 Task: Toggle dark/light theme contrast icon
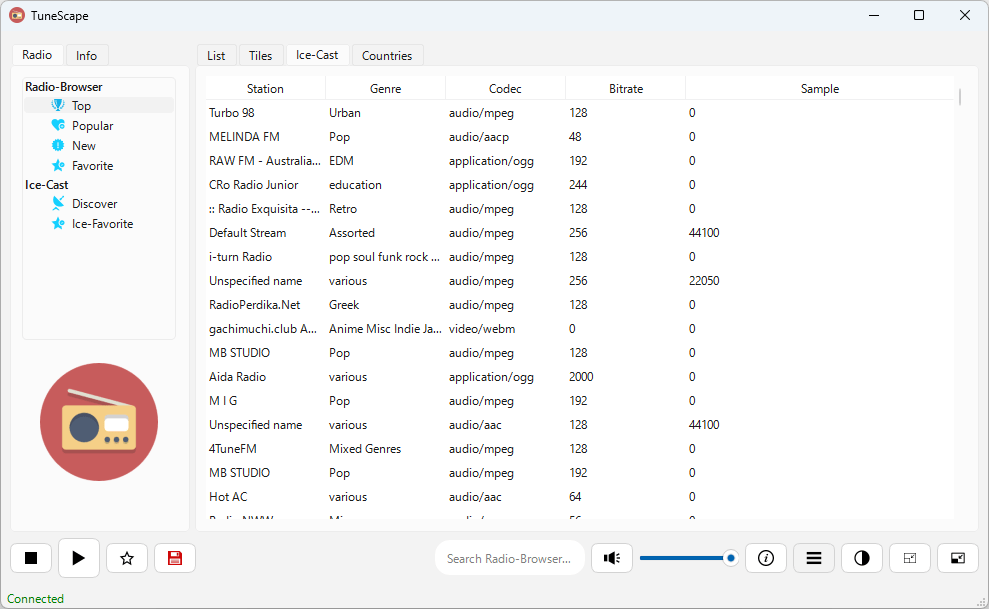click(x=862, y=558)
